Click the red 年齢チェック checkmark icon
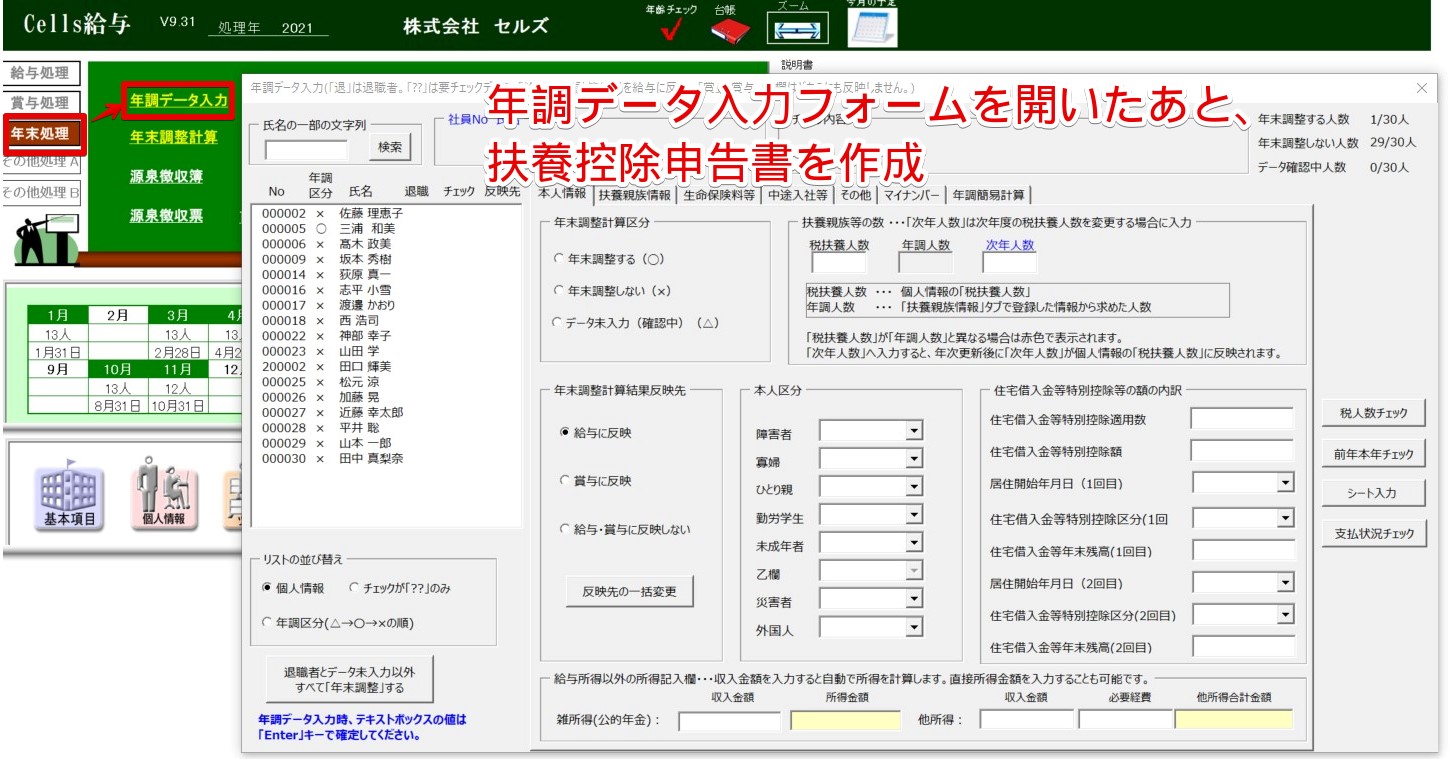1455x759 pixels. tap(672, 31)
